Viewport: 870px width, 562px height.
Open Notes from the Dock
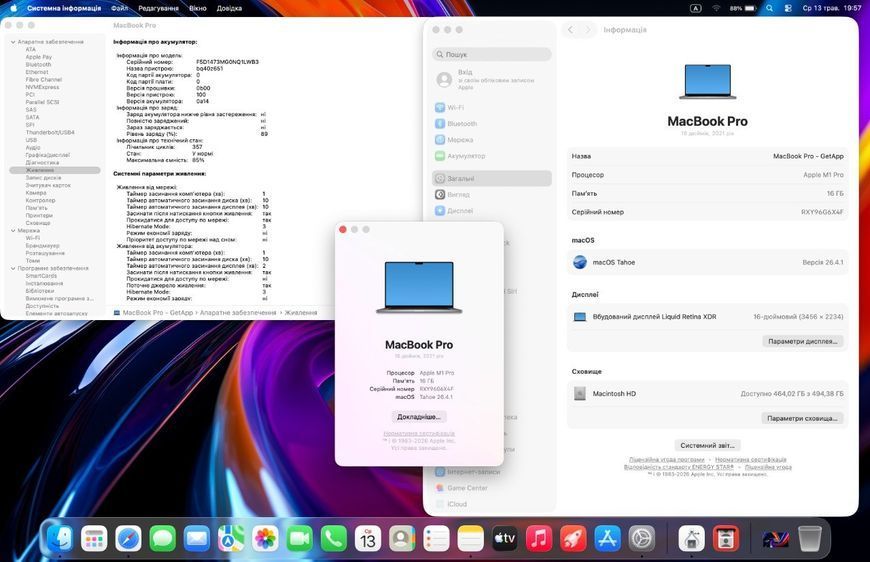click(x=471, y=538)
